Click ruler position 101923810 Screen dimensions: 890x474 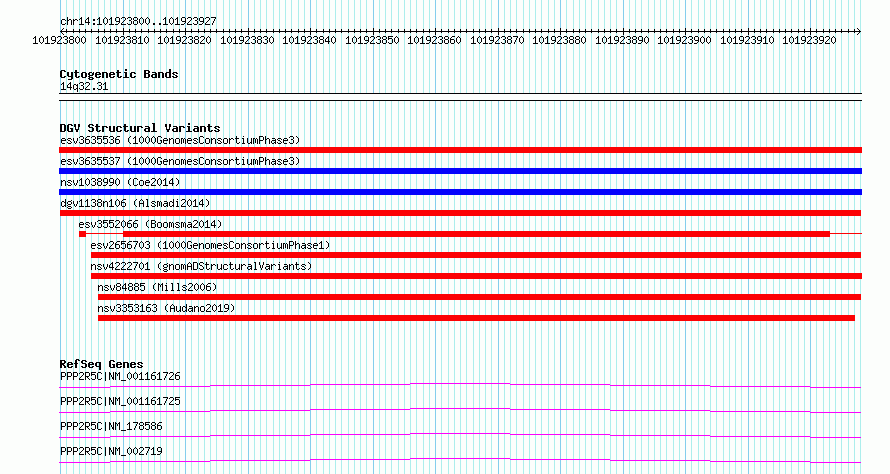point(122,40)
